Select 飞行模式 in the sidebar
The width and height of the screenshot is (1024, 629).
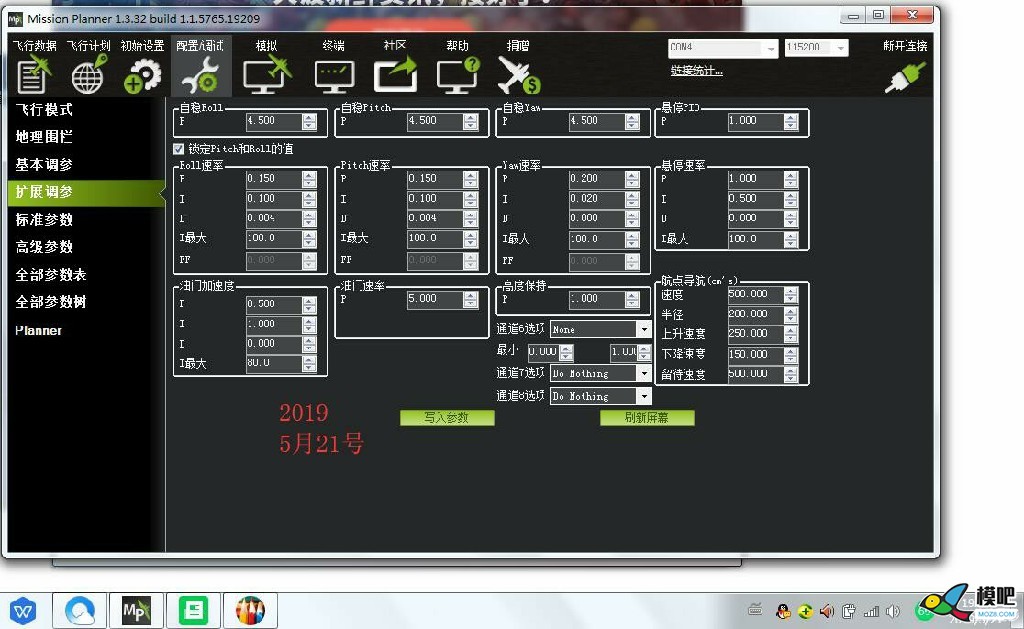click(44, 110)
